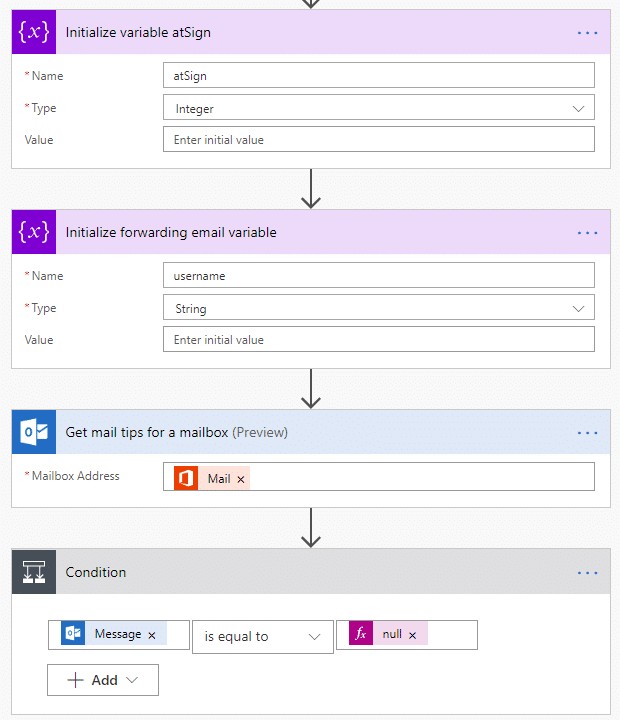
Task: Click the 'Mailbox Address' label
Action: click(x=75, y=476)
